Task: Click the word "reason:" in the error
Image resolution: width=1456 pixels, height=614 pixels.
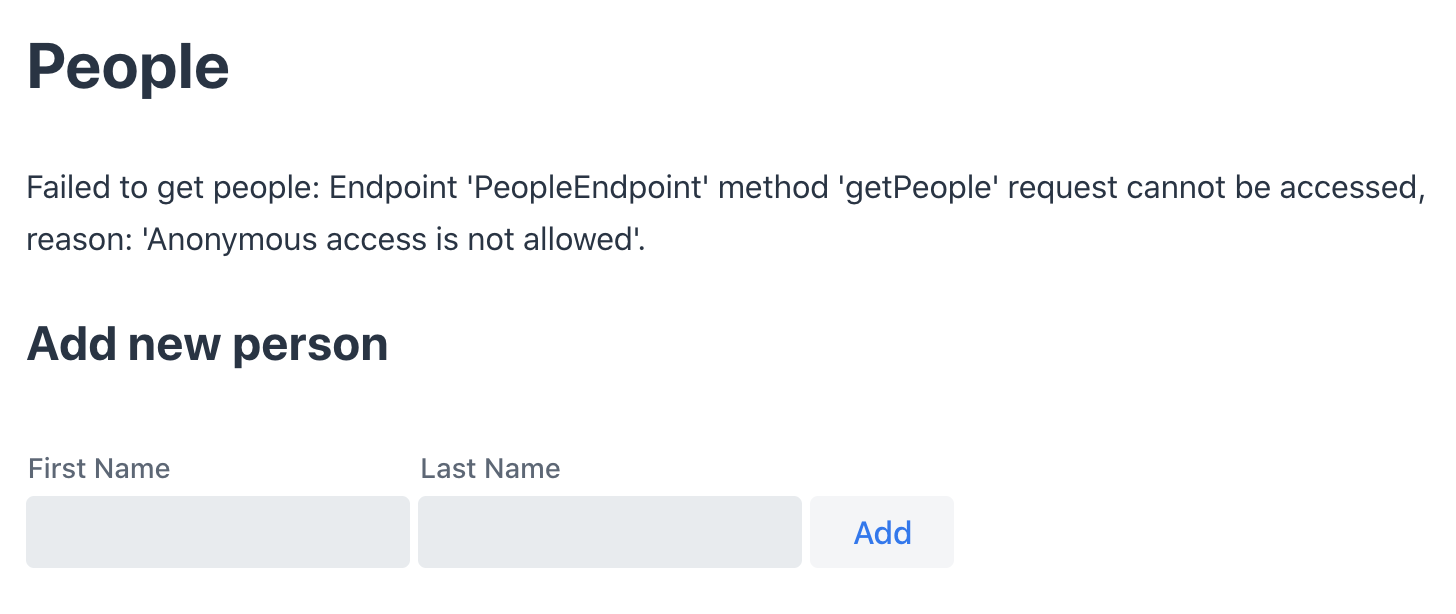Action: pos(82,241)
